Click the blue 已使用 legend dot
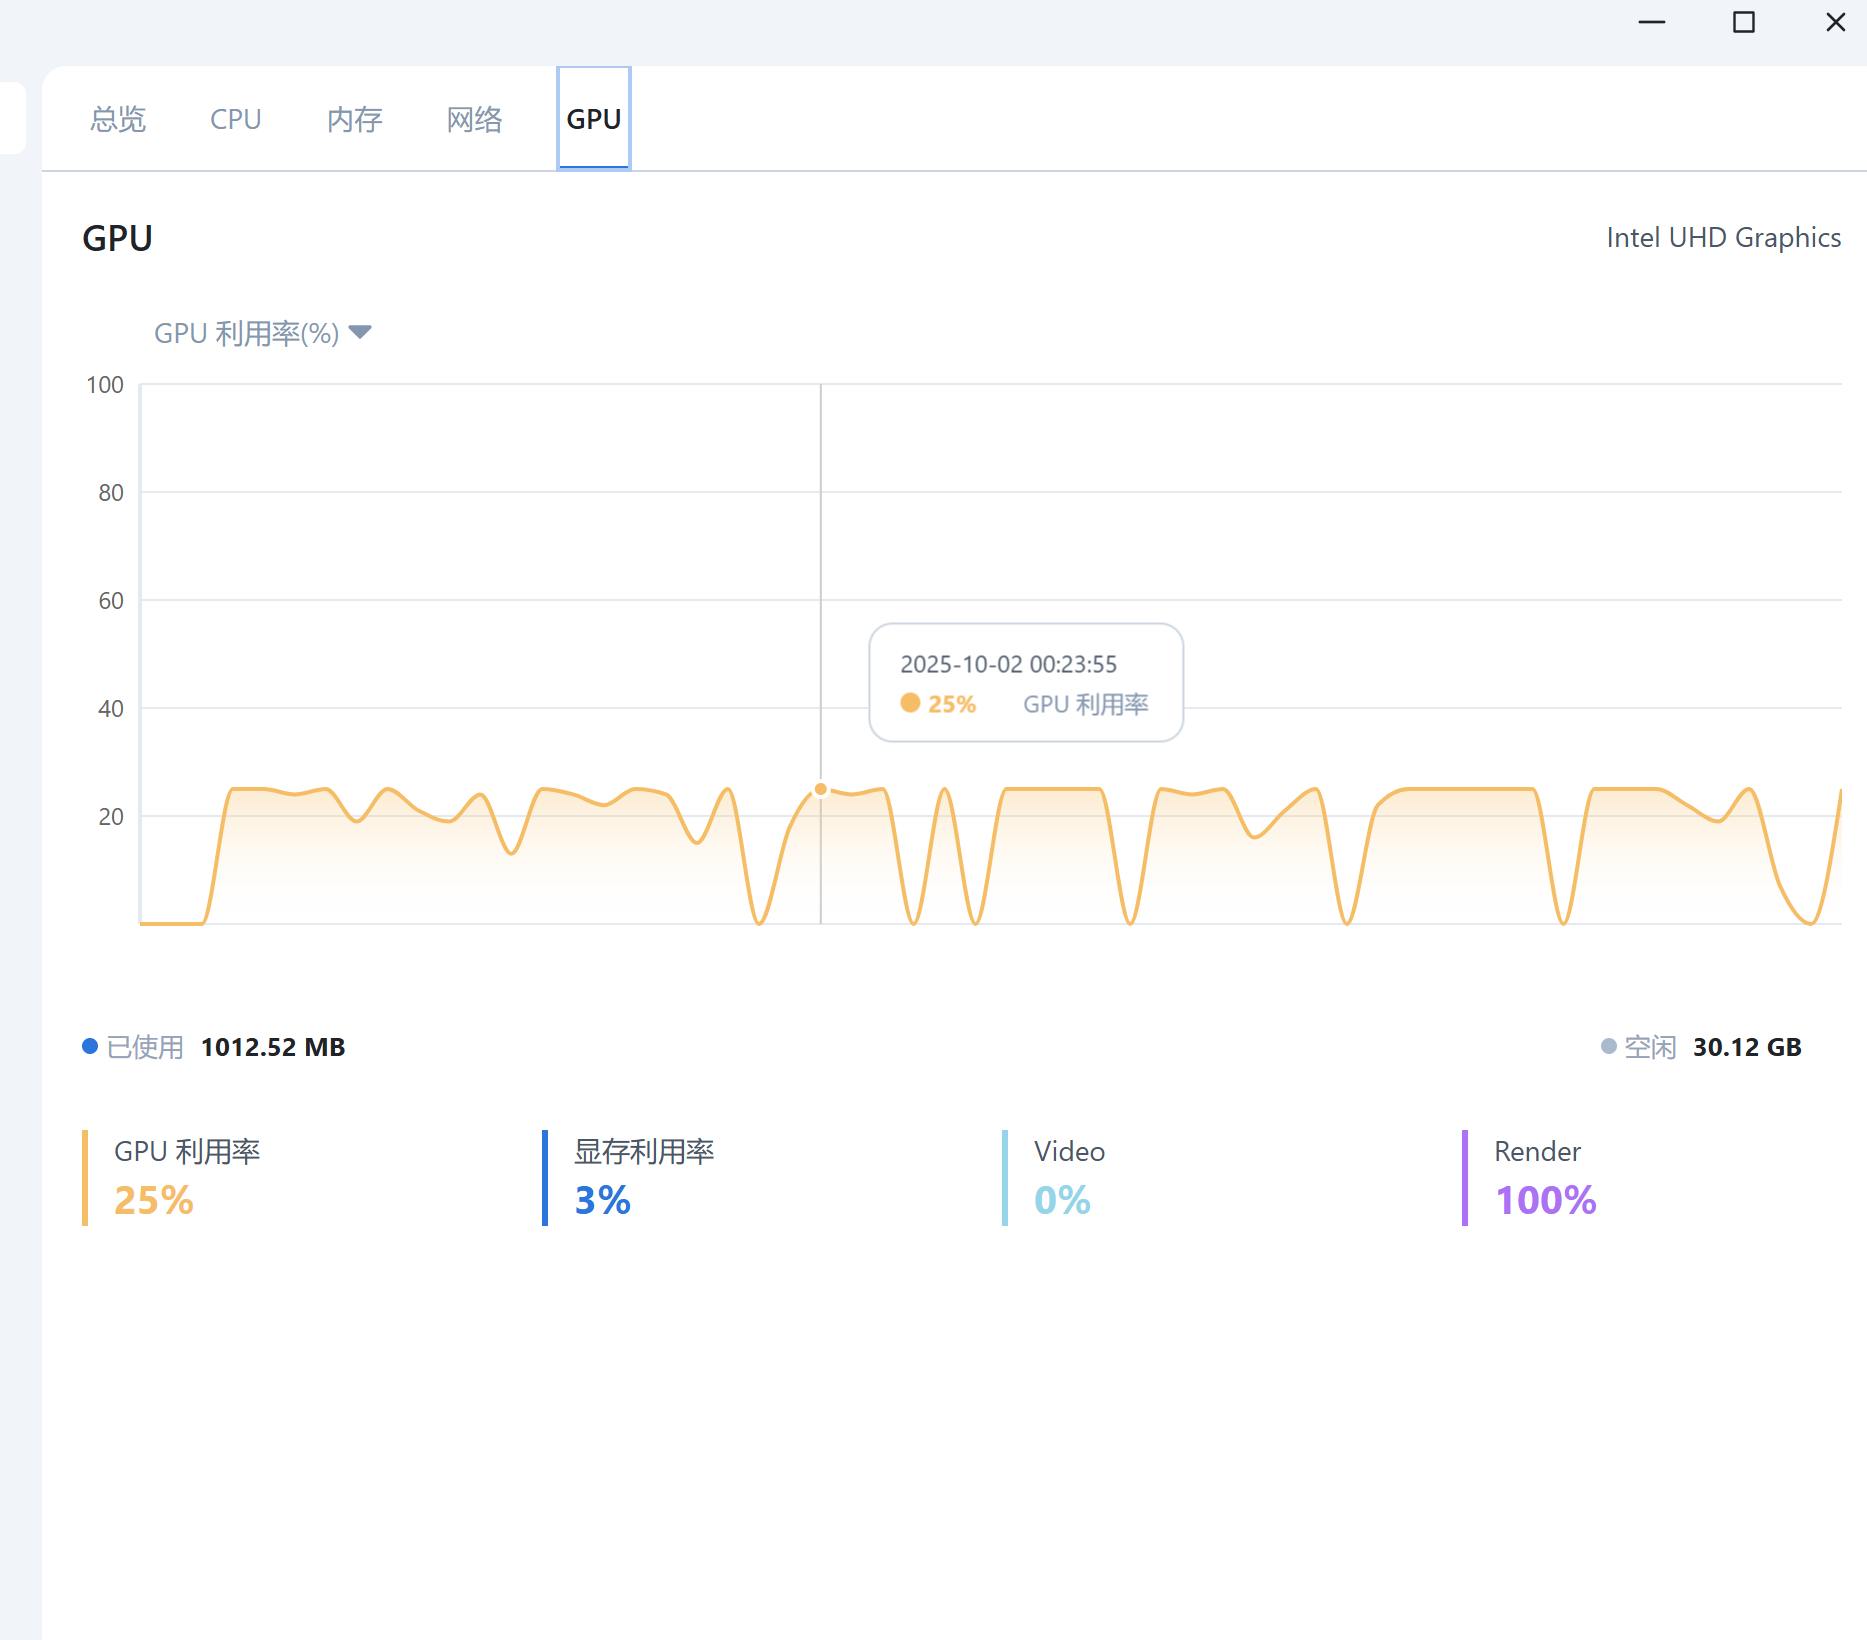Image resolution: width=1867 pixels, height=1640 pixels. [90, 1046]
